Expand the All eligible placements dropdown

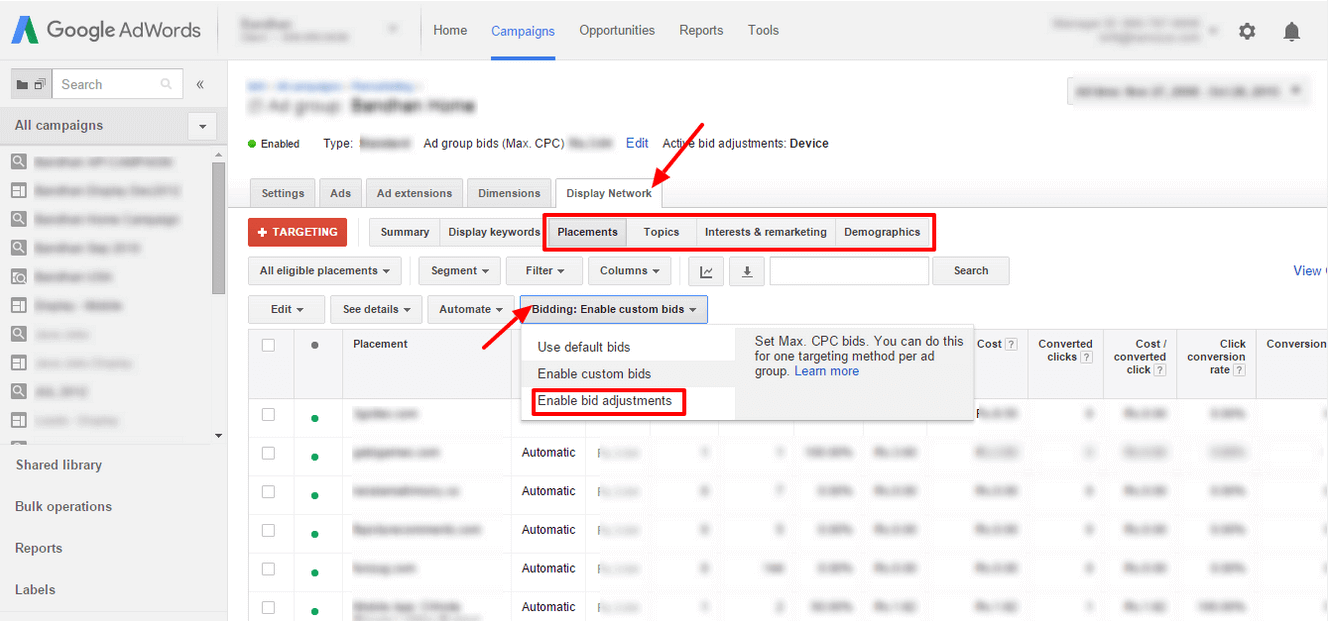pos(325,271)
